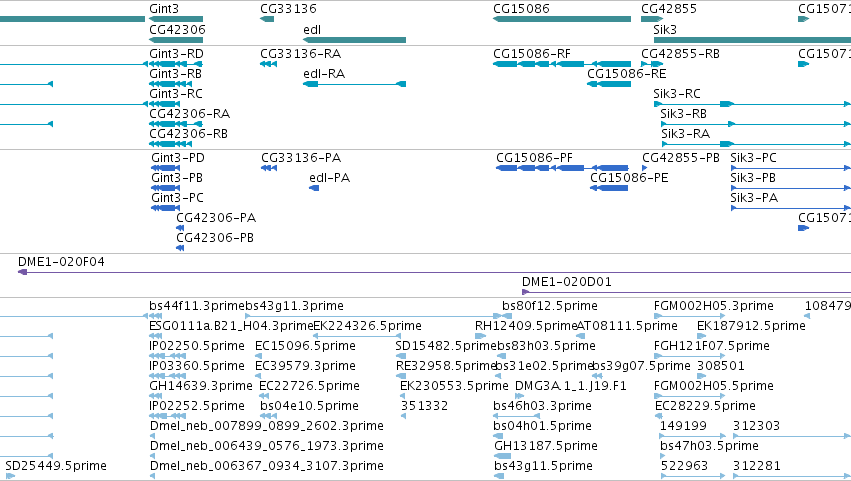This screenshot has height=481, width=851.
Task: Select the CG33136 gene label
Action: tap(288, 9)
